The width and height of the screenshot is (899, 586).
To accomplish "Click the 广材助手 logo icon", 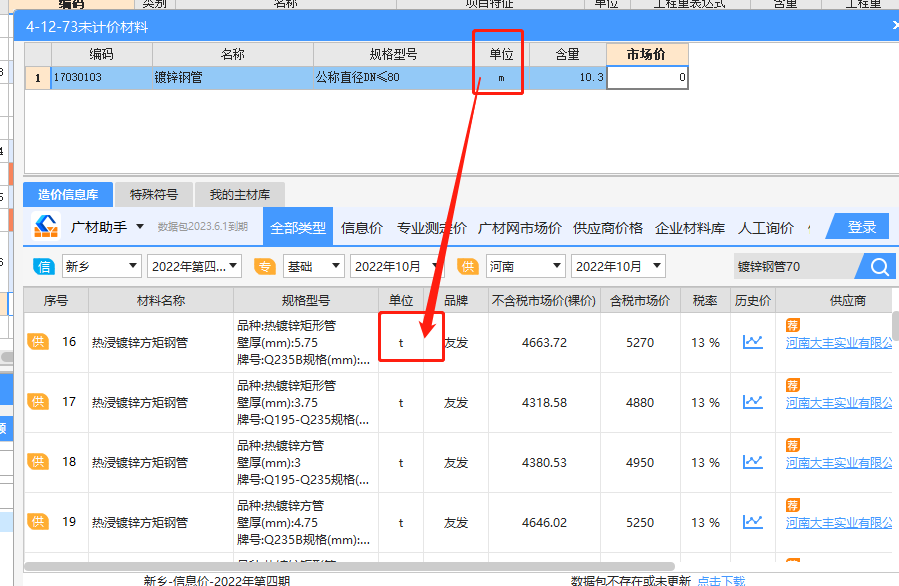I will [46, 226].
